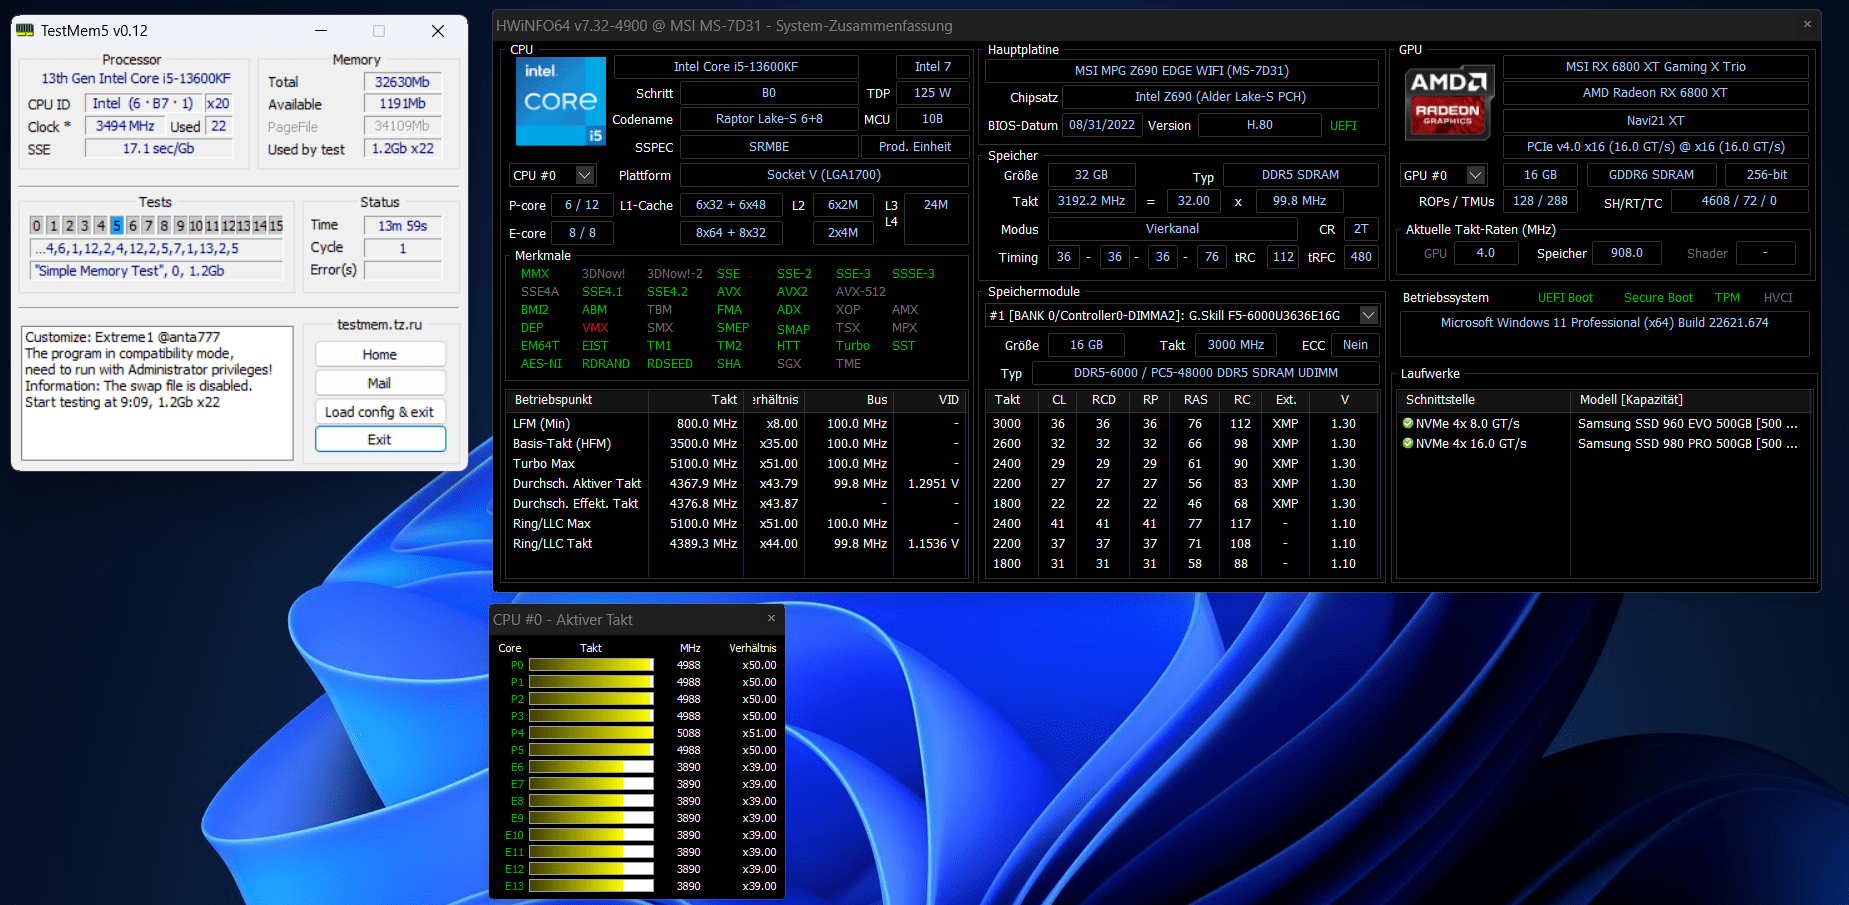Click 'Socket V (LGA1700)' platform field
The width and height of the screenshot is (1849, 905).
(x=824, y=175)
